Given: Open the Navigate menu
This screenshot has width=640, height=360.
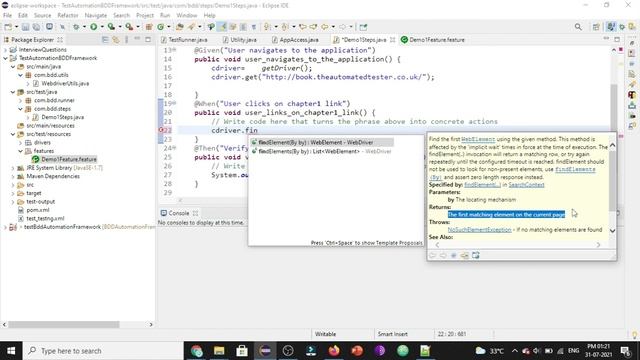Looking at the screenshot, I should click(96, 16).
